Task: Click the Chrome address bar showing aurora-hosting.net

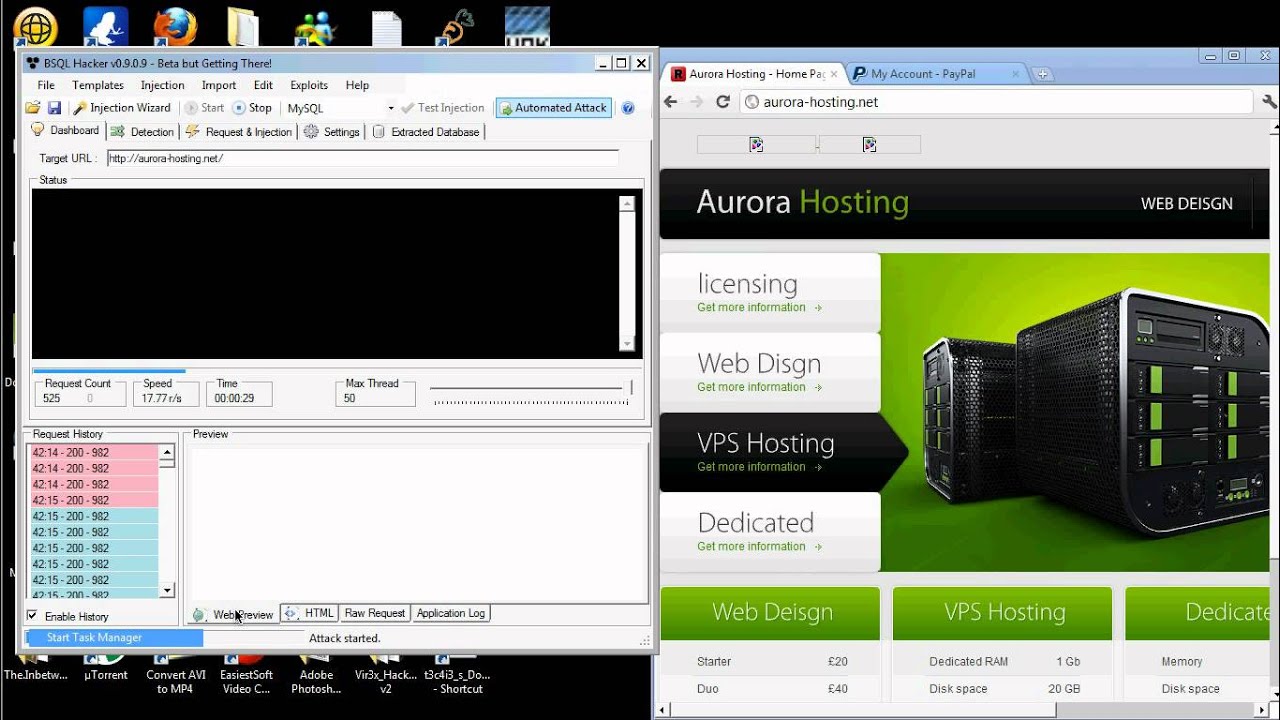Action: 996,102
